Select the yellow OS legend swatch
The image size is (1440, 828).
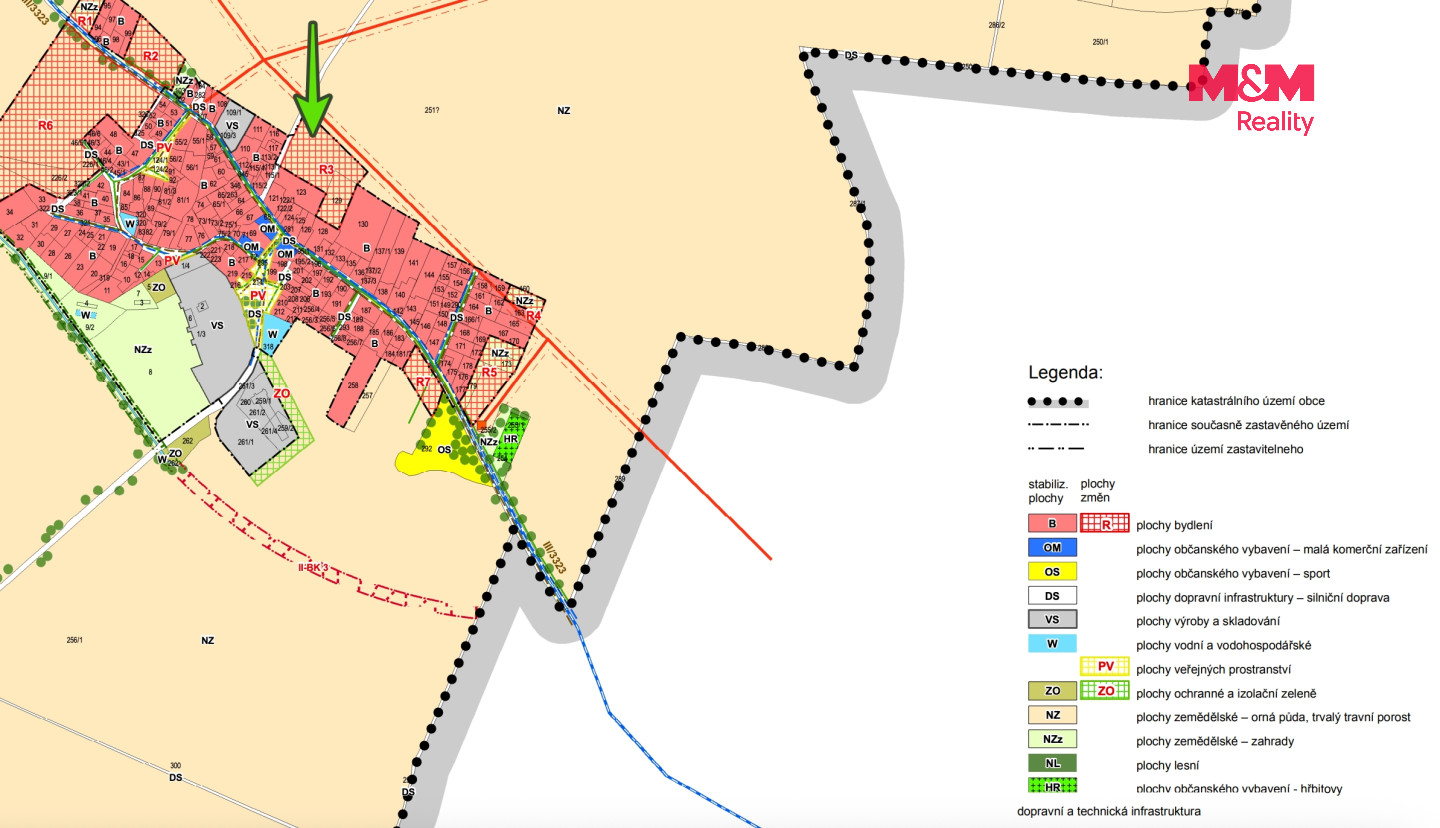click(x=1052, y=572)
